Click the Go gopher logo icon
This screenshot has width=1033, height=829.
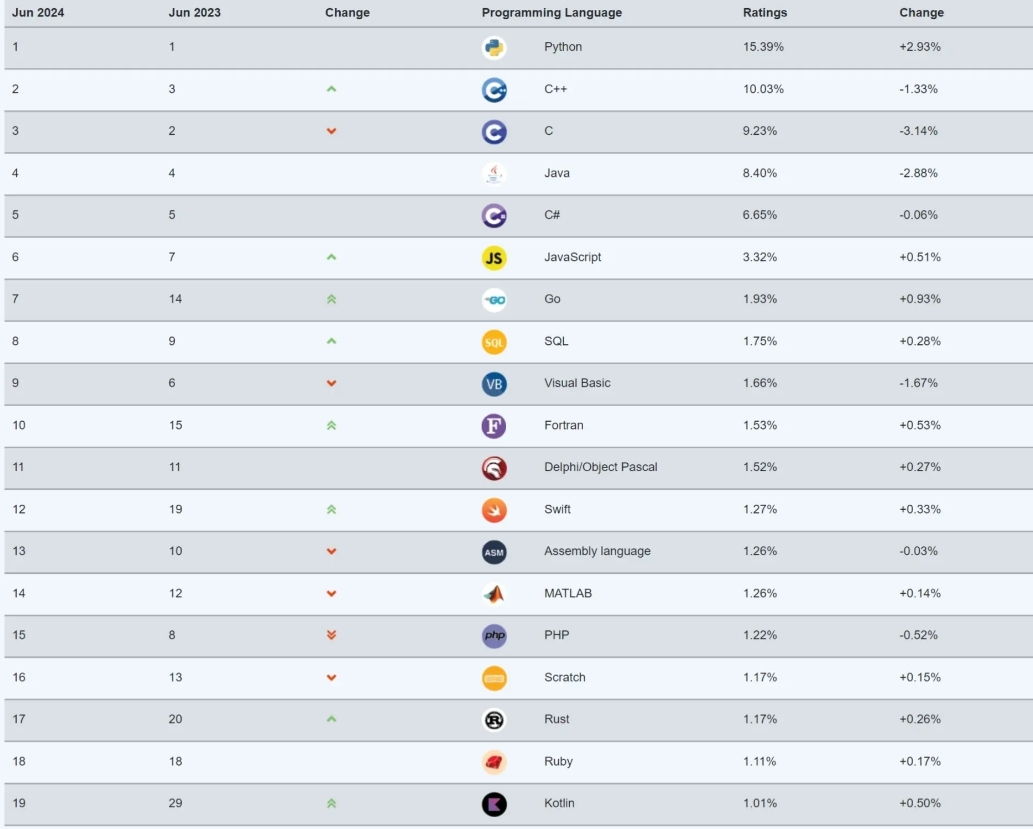pyautogui.click(x=493, y=300)
